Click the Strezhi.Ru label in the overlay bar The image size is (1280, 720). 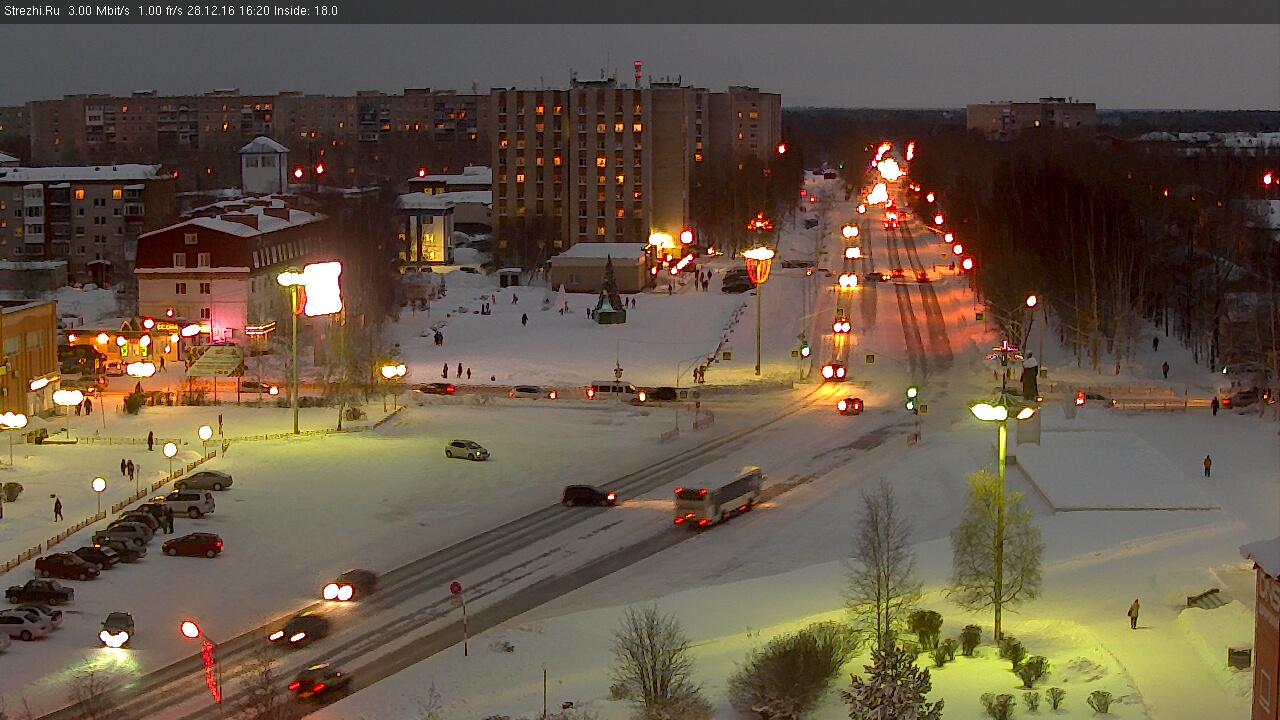click(31, 11)
